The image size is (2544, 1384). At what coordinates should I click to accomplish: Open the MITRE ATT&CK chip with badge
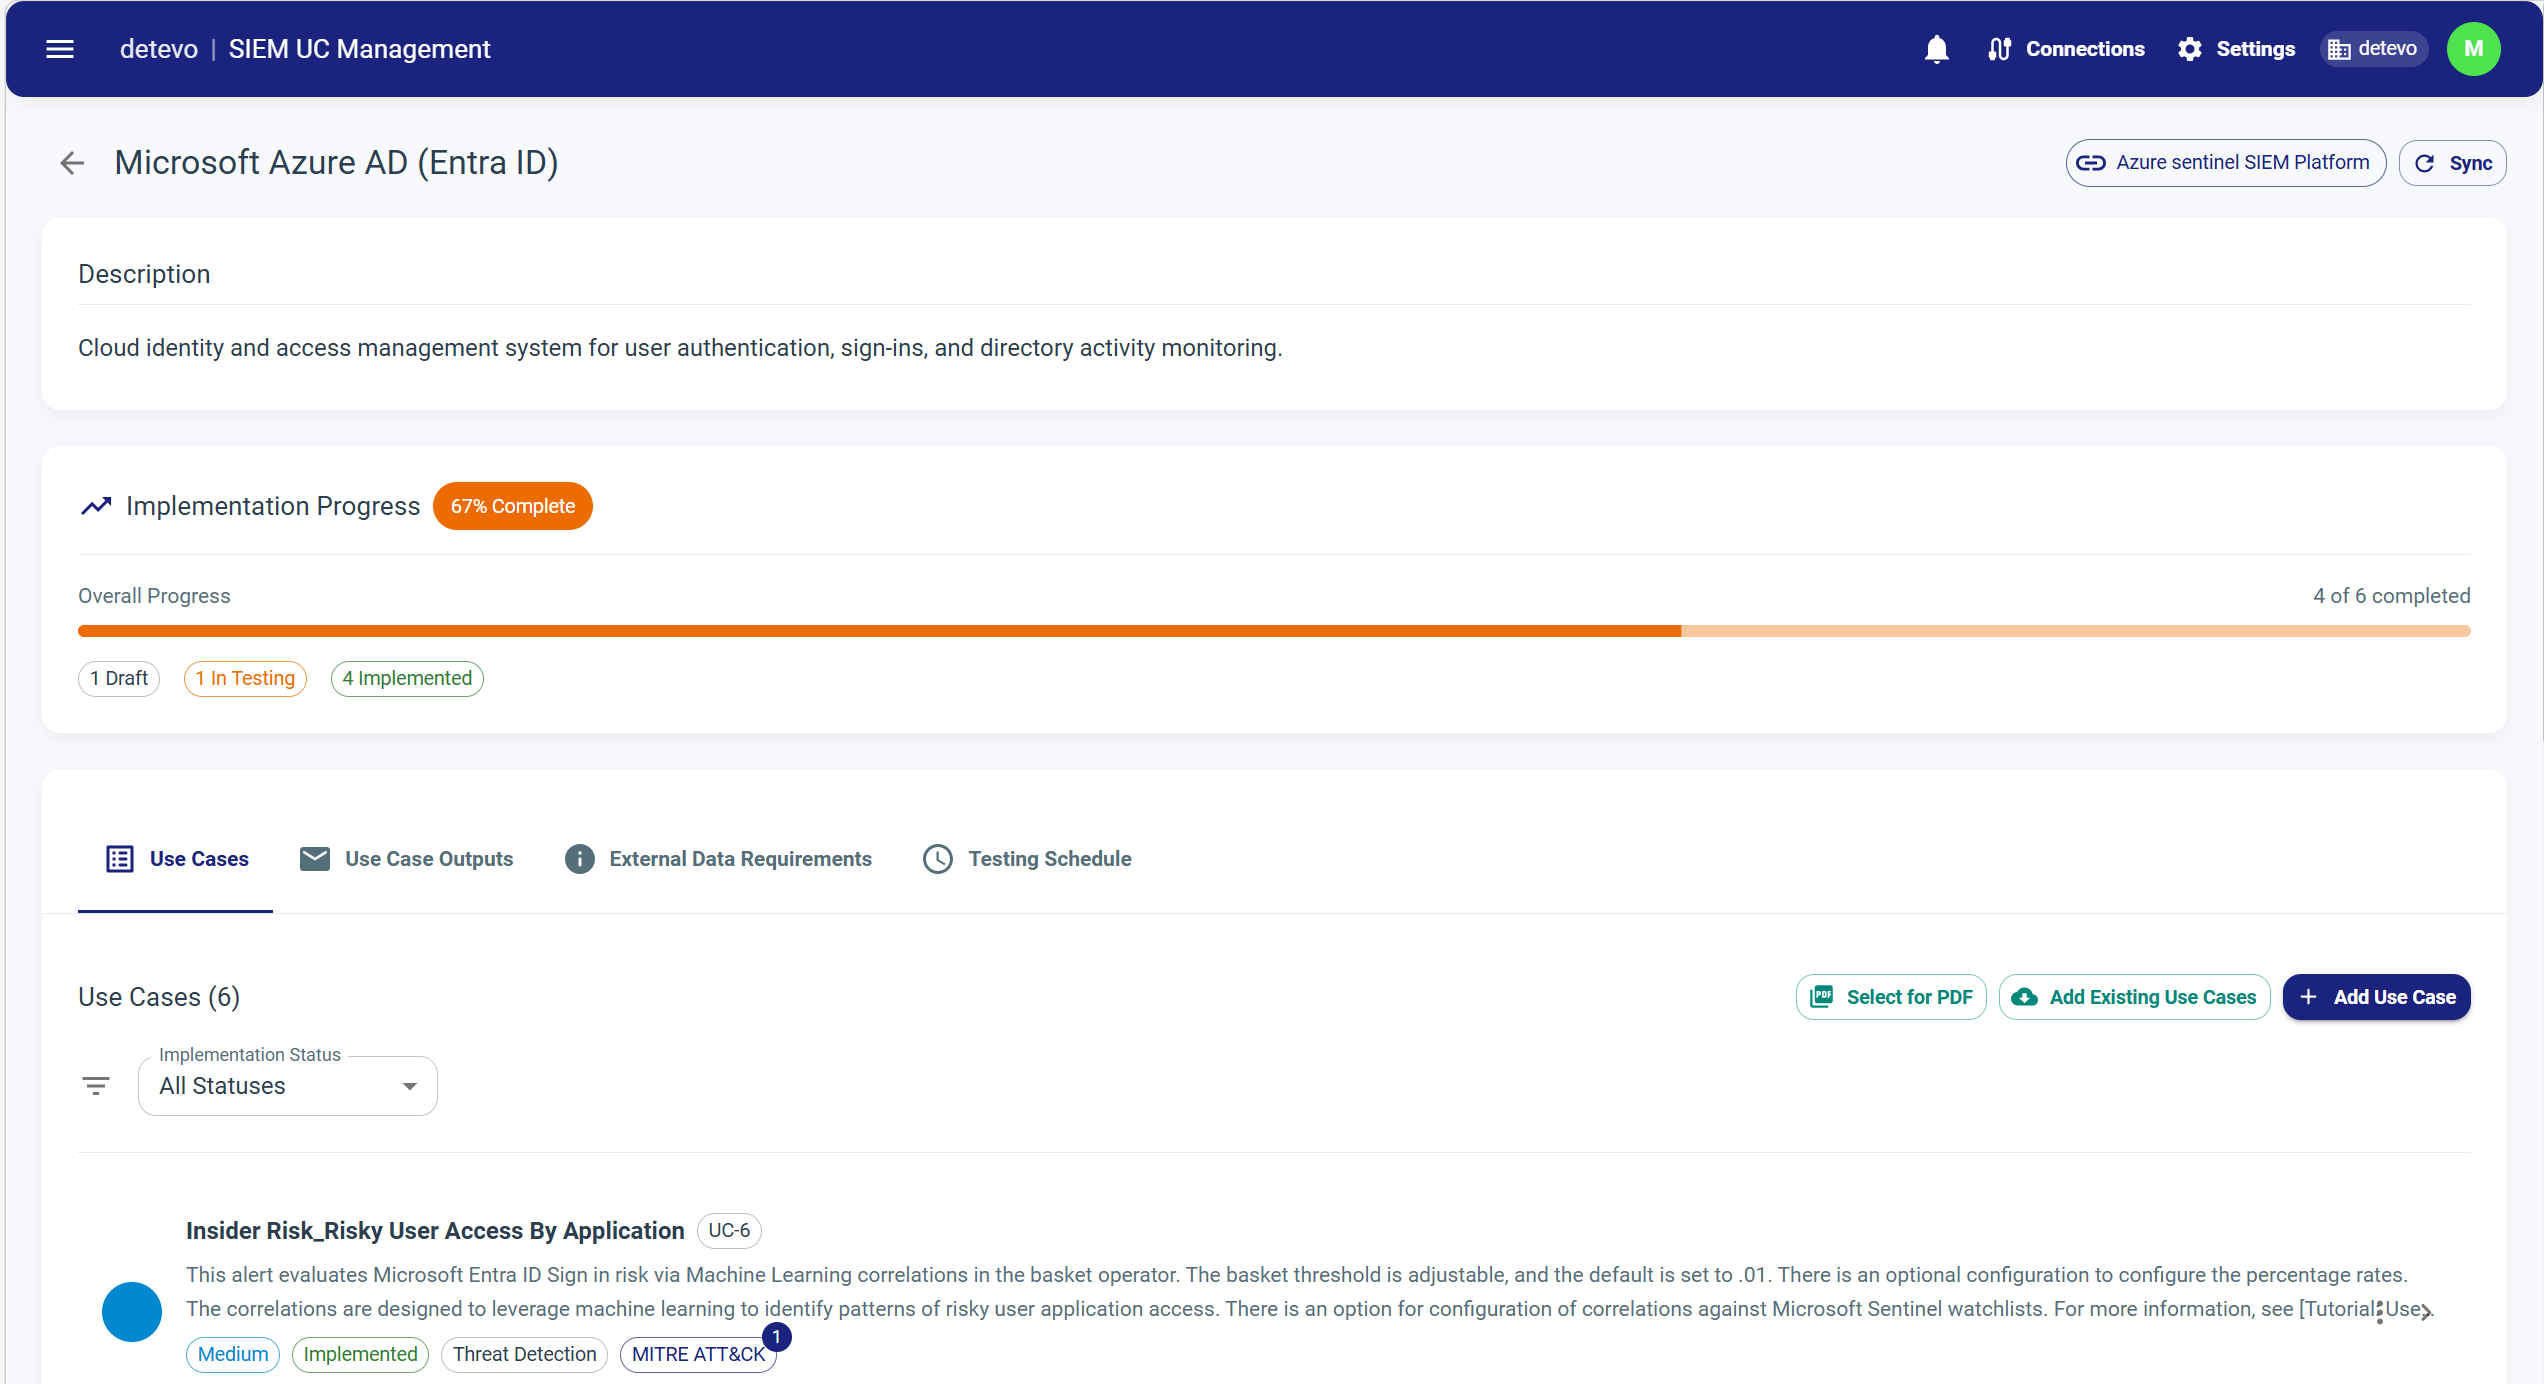point(698,1354)
